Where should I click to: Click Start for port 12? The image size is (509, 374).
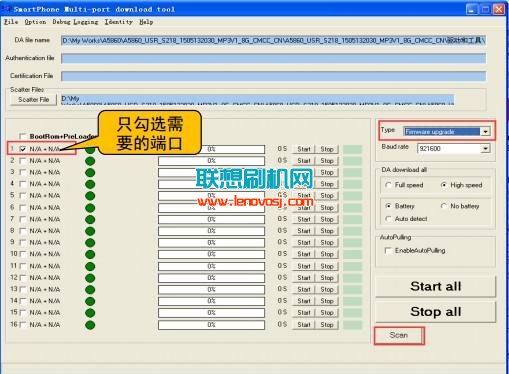pos(304,278)
